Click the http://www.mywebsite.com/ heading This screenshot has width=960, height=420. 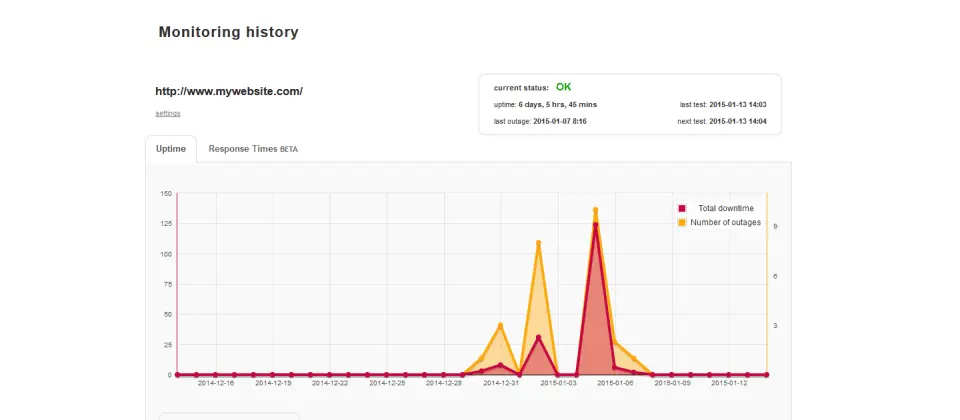pyautogui.click(x=229, y=91)
